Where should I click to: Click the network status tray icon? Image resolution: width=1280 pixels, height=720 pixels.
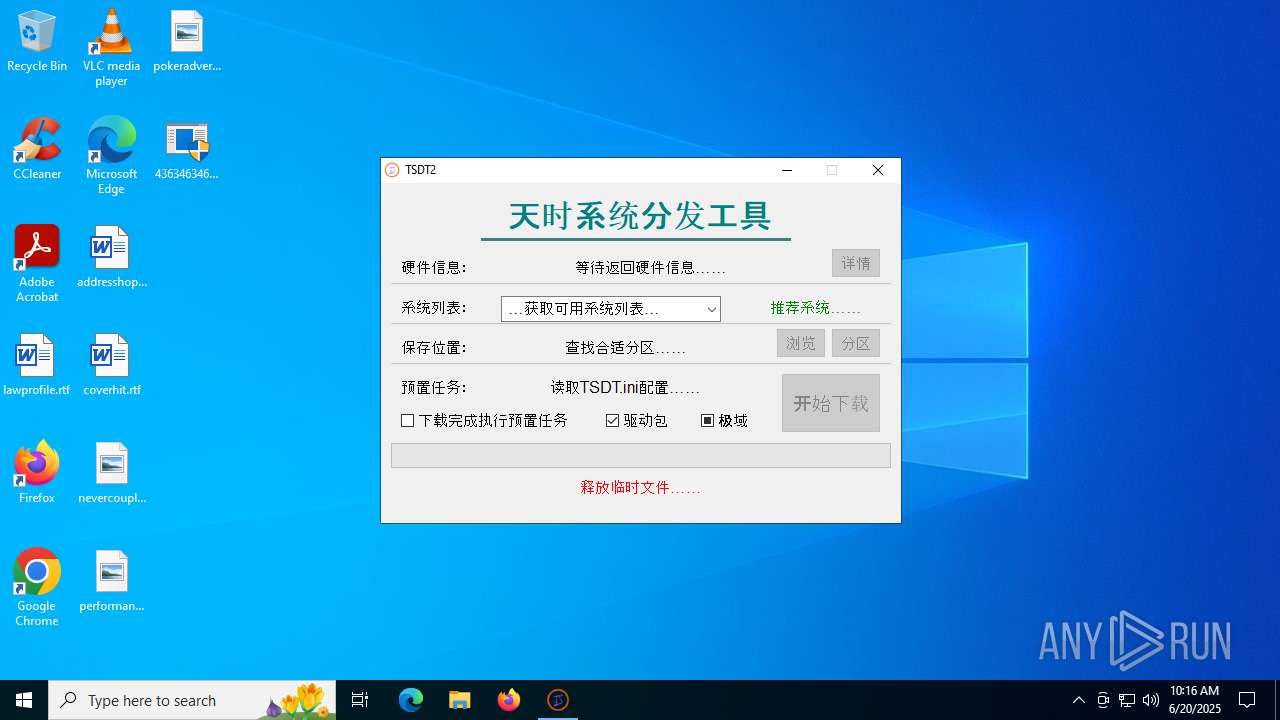tap(1127, 700)
